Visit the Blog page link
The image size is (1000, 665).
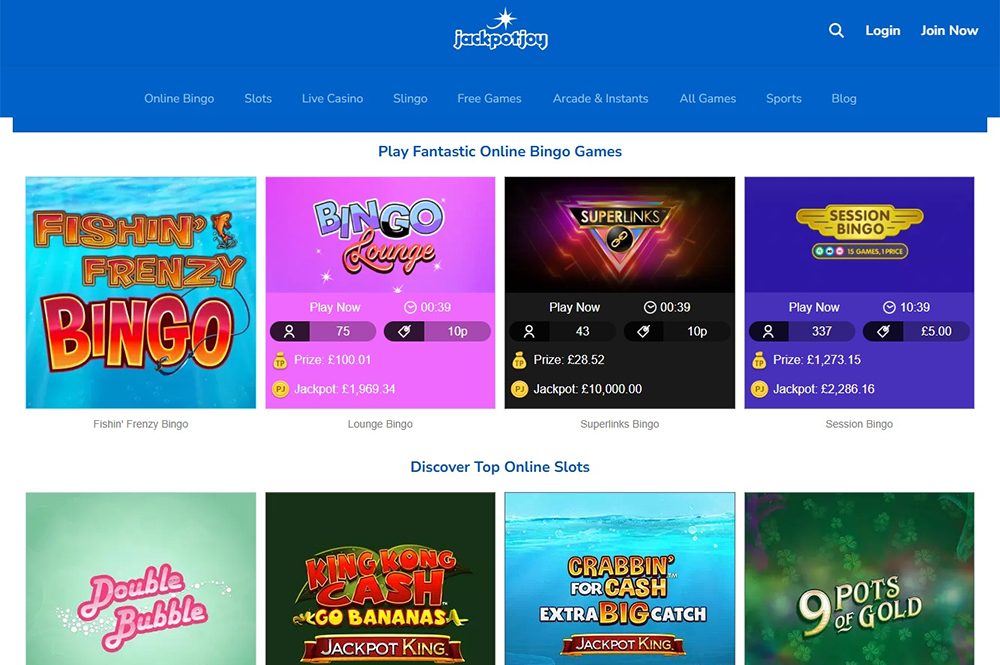coord(844,99)
